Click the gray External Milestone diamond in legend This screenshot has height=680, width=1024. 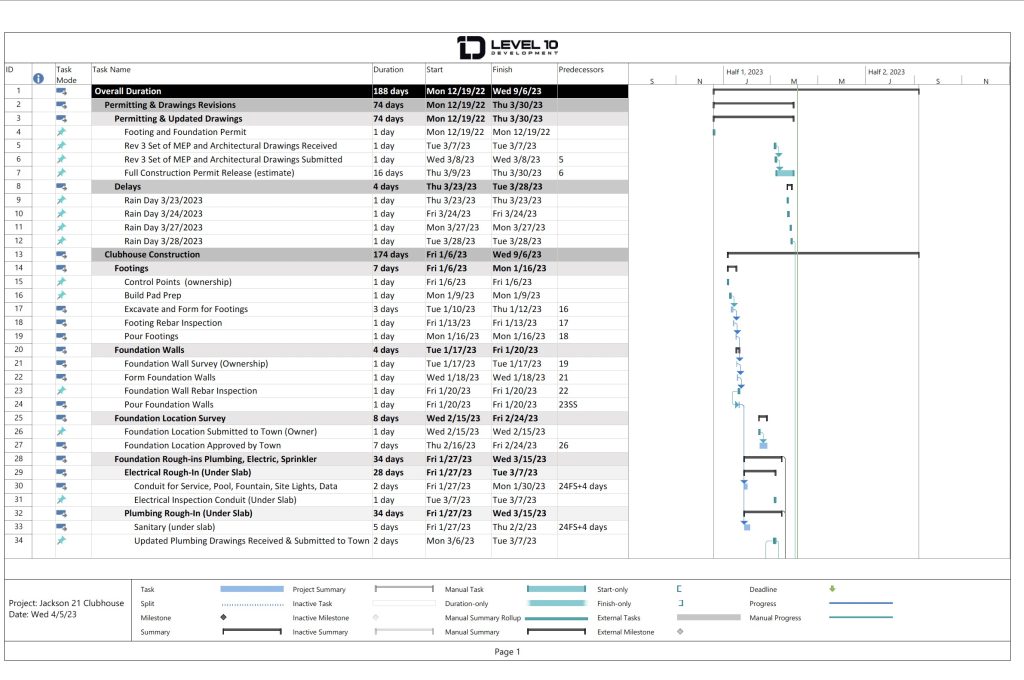click(x=680, y=631)
